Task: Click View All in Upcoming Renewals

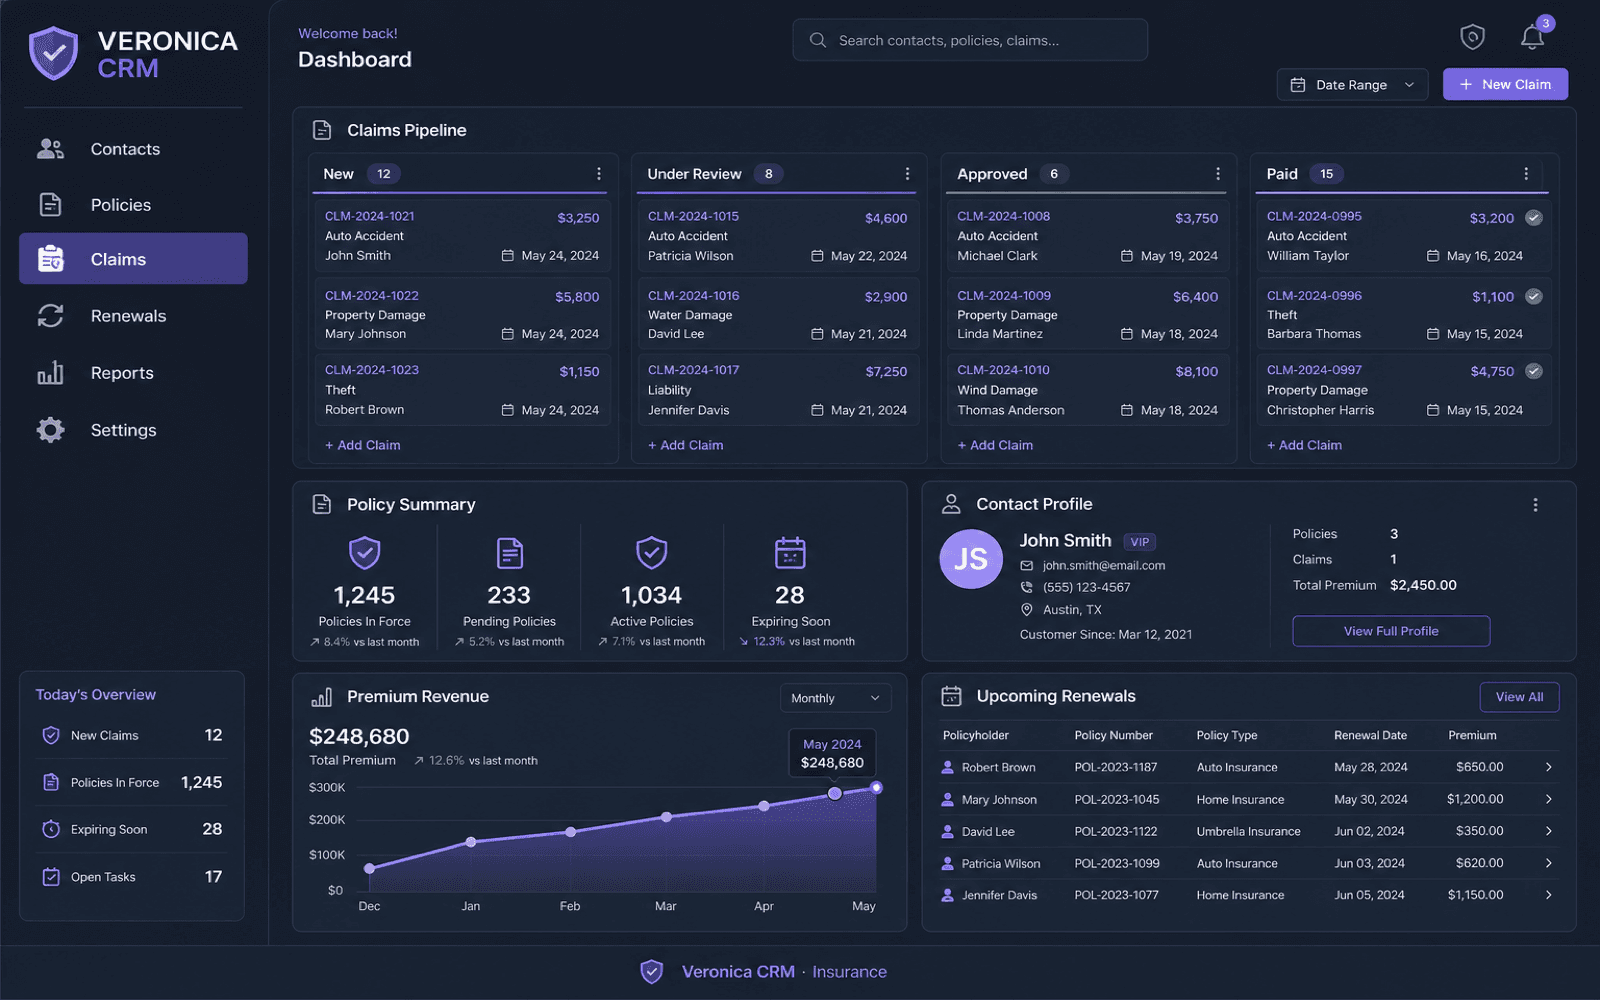Action: click(x=1519, y=697)
